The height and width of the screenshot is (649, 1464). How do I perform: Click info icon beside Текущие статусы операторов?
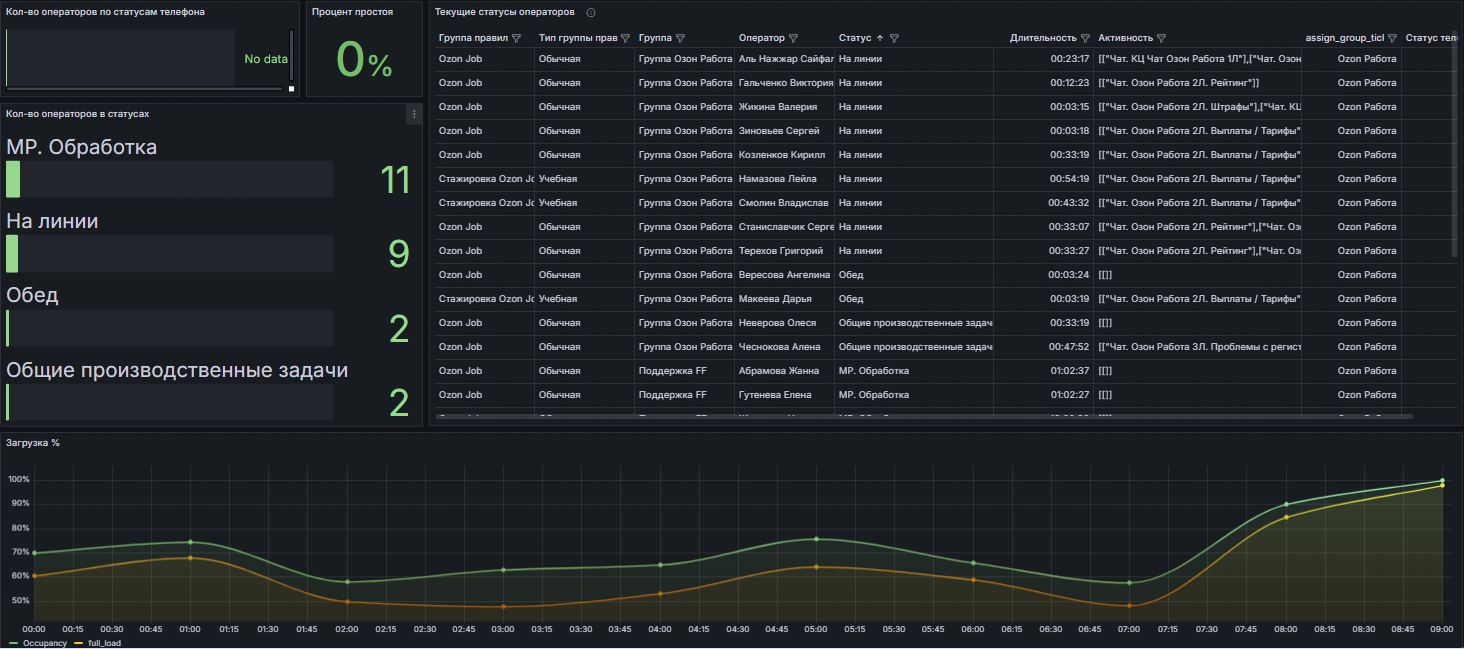tap(590, 13)
